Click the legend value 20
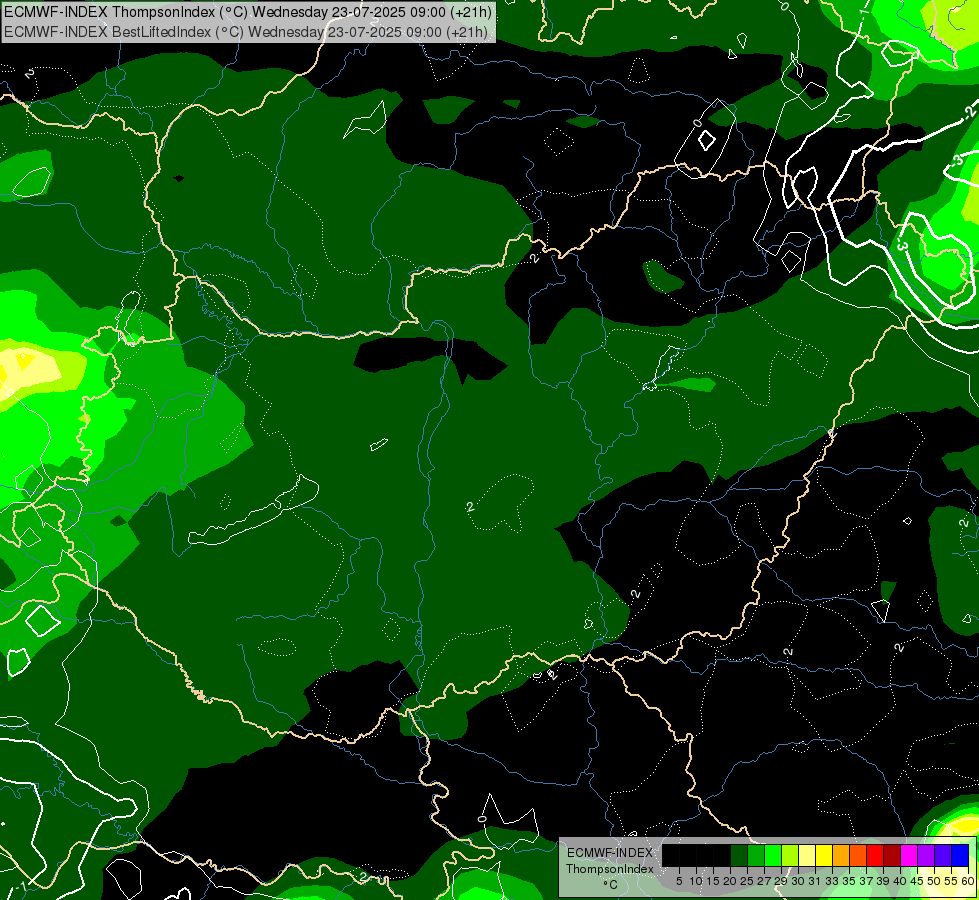The image size is (979, 900). (x=730, y=881)
